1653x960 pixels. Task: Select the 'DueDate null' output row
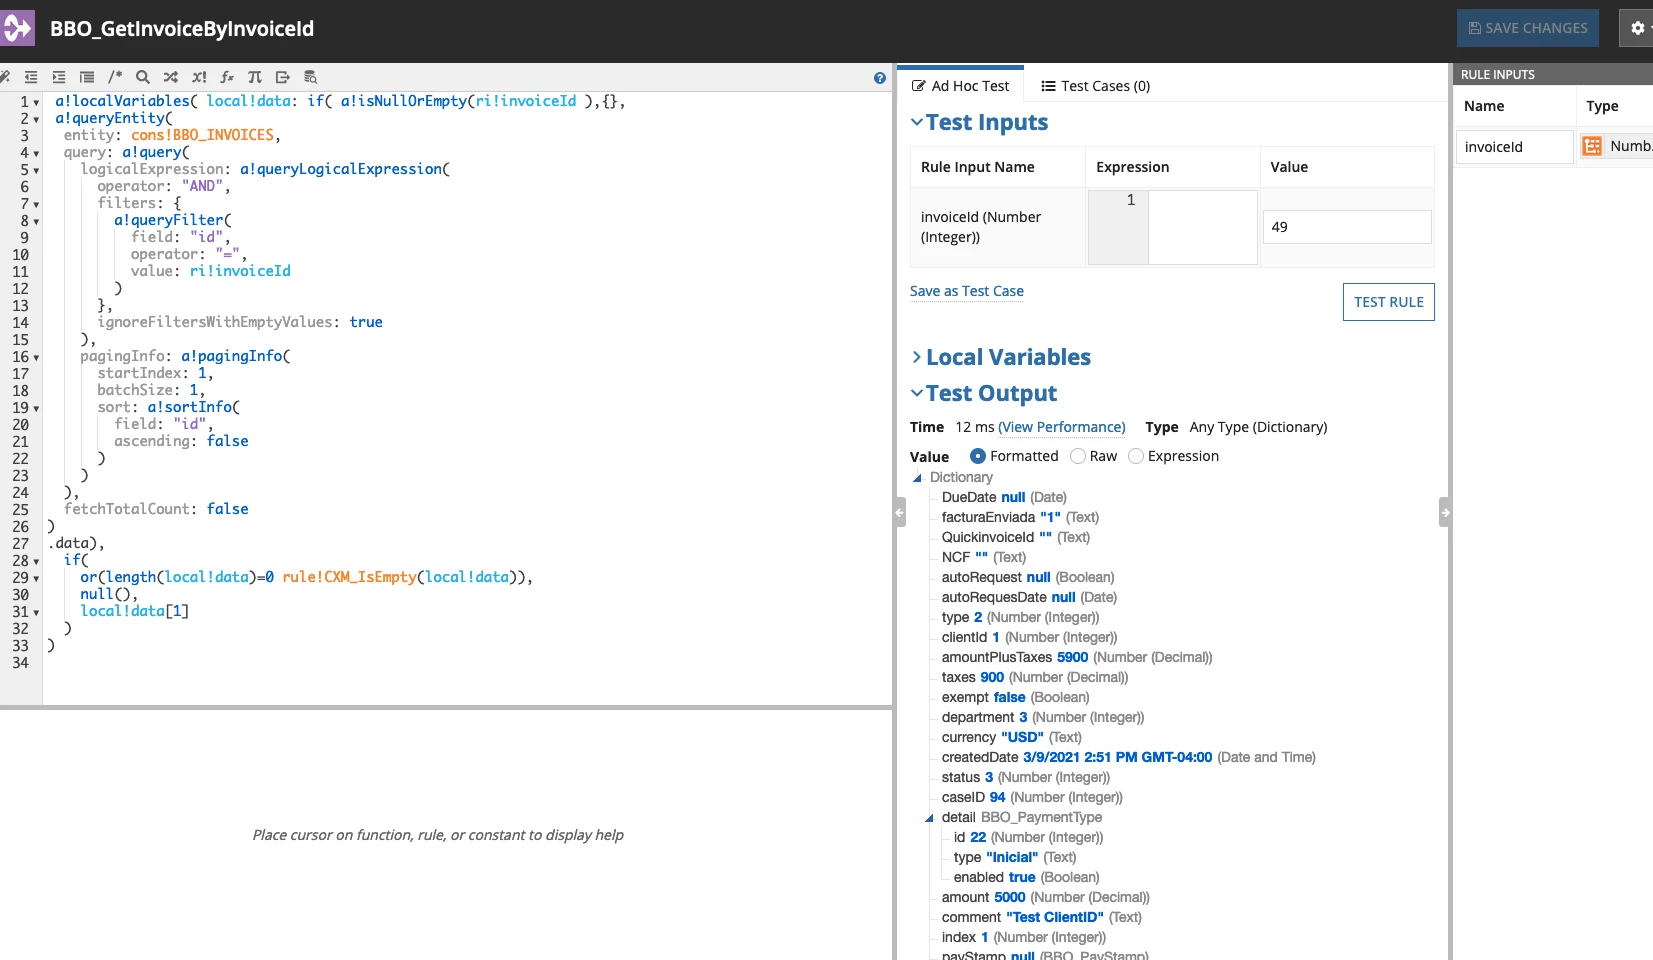1004,497
